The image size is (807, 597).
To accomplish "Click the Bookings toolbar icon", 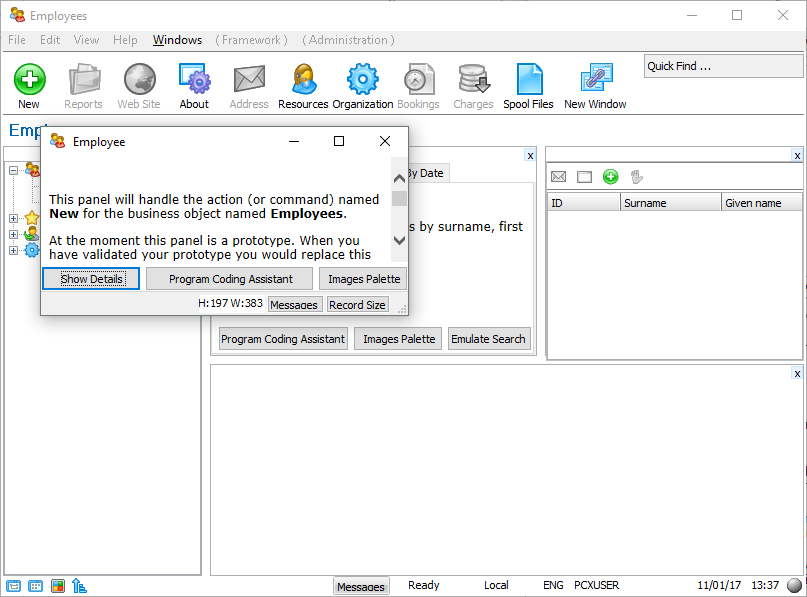I will click(418, 79).
